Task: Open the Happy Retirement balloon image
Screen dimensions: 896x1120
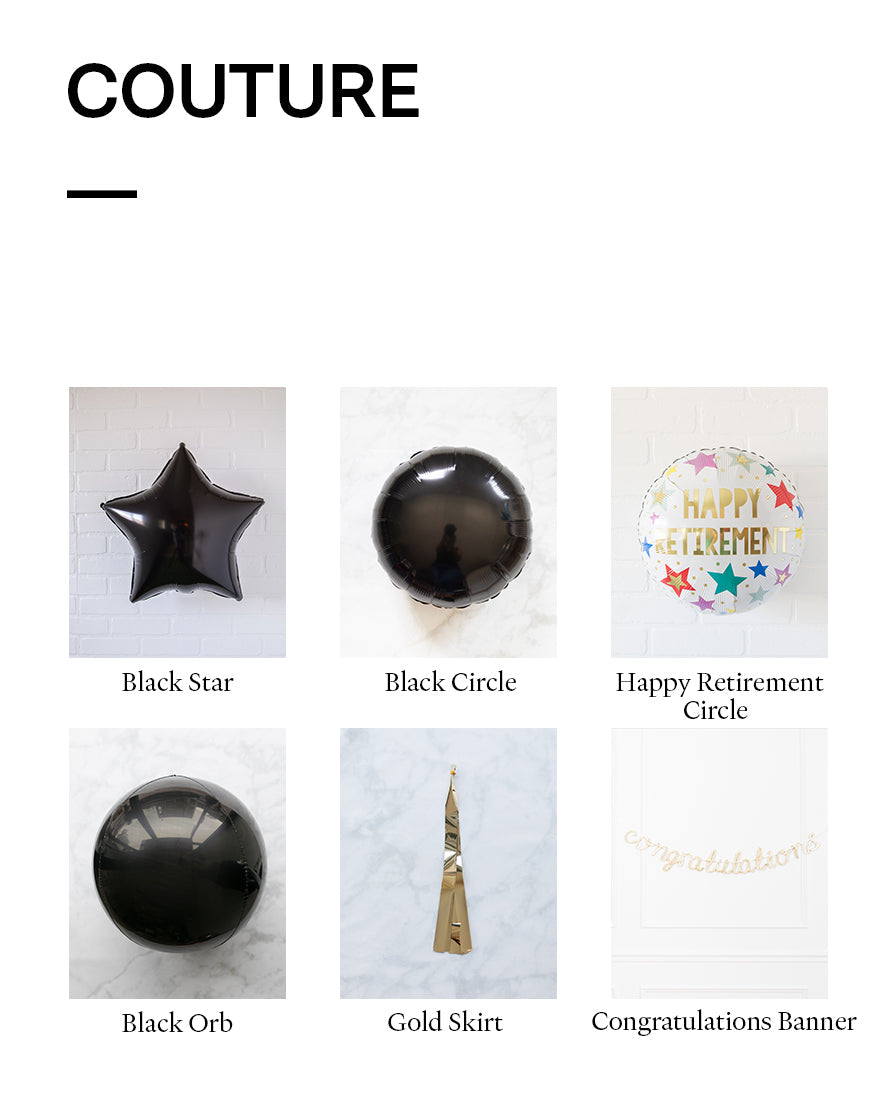Action: click(x=719, y=522)
